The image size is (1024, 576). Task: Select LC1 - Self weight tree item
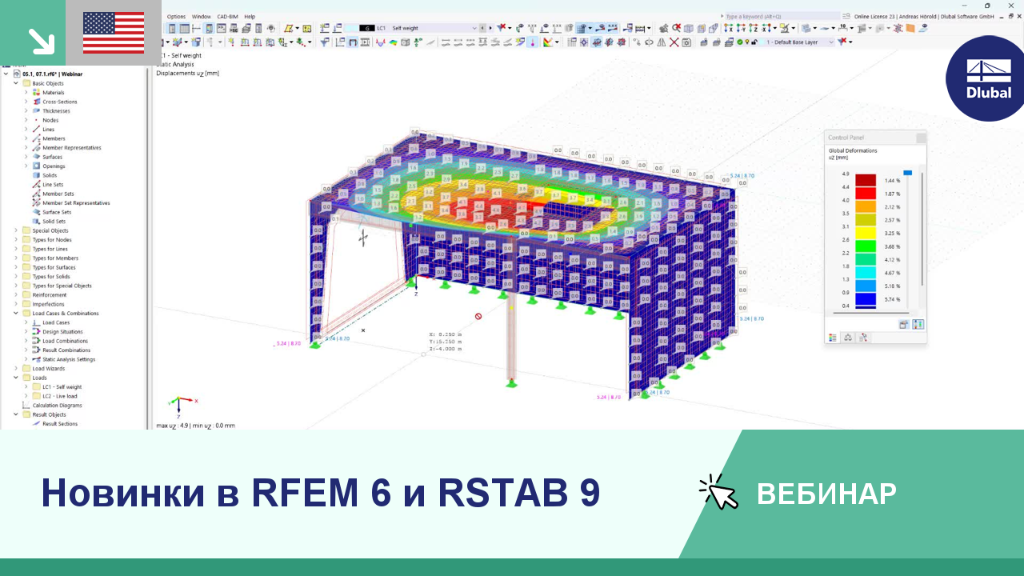tap(62, 387)
